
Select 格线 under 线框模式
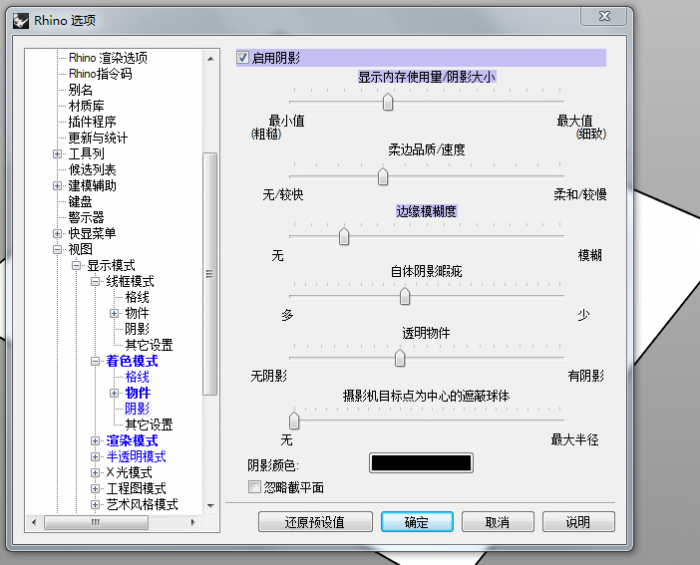[x=137, y=297]
